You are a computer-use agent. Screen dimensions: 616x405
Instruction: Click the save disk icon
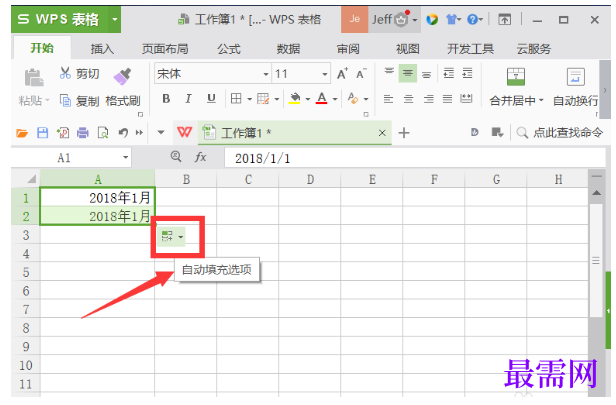(42, 133)
